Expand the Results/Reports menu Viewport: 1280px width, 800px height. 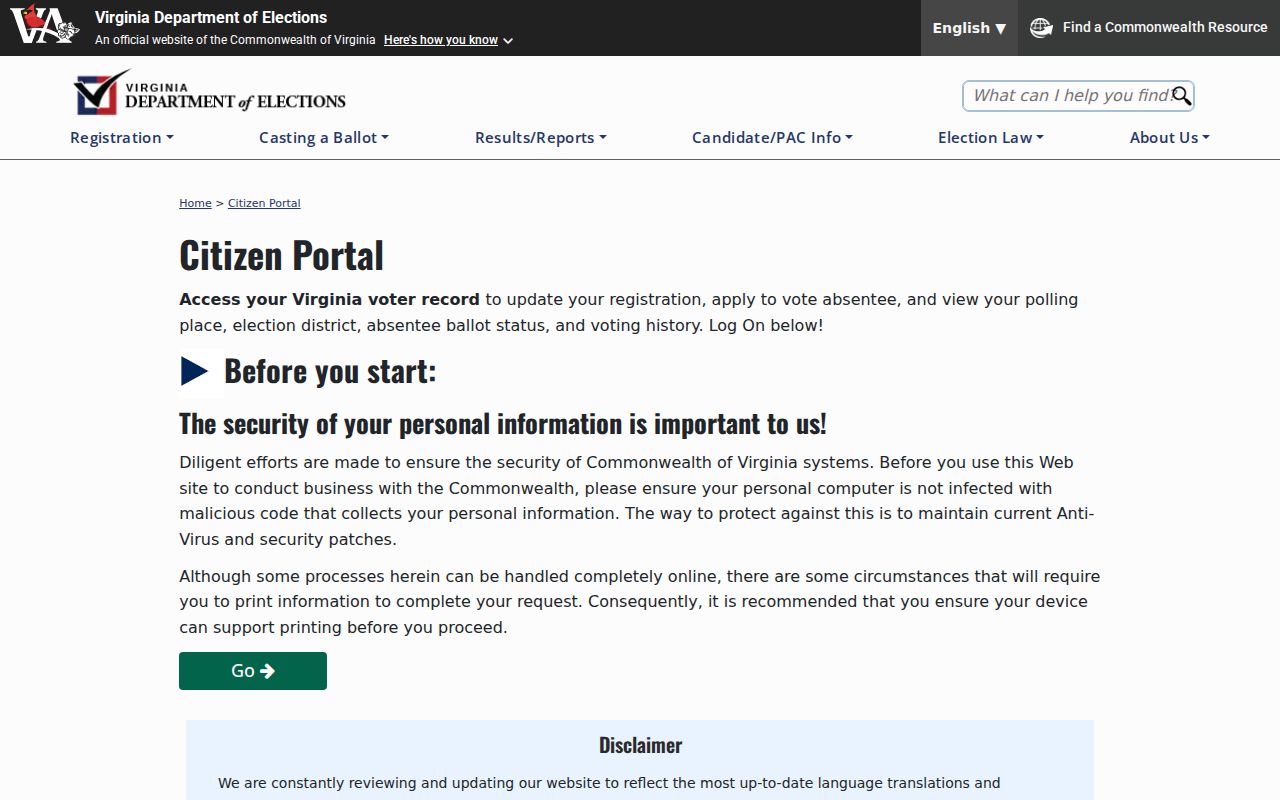coord(540,138)
